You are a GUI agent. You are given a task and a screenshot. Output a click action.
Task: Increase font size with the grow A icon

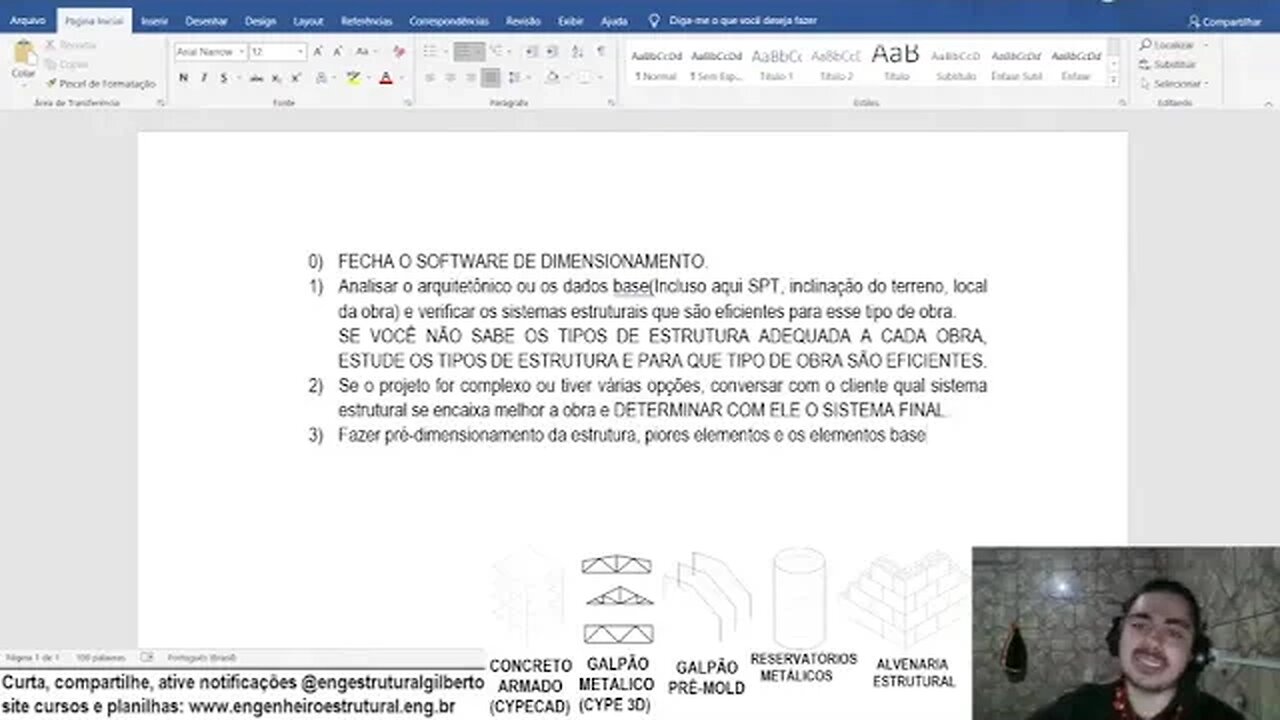tap(318, 51)
